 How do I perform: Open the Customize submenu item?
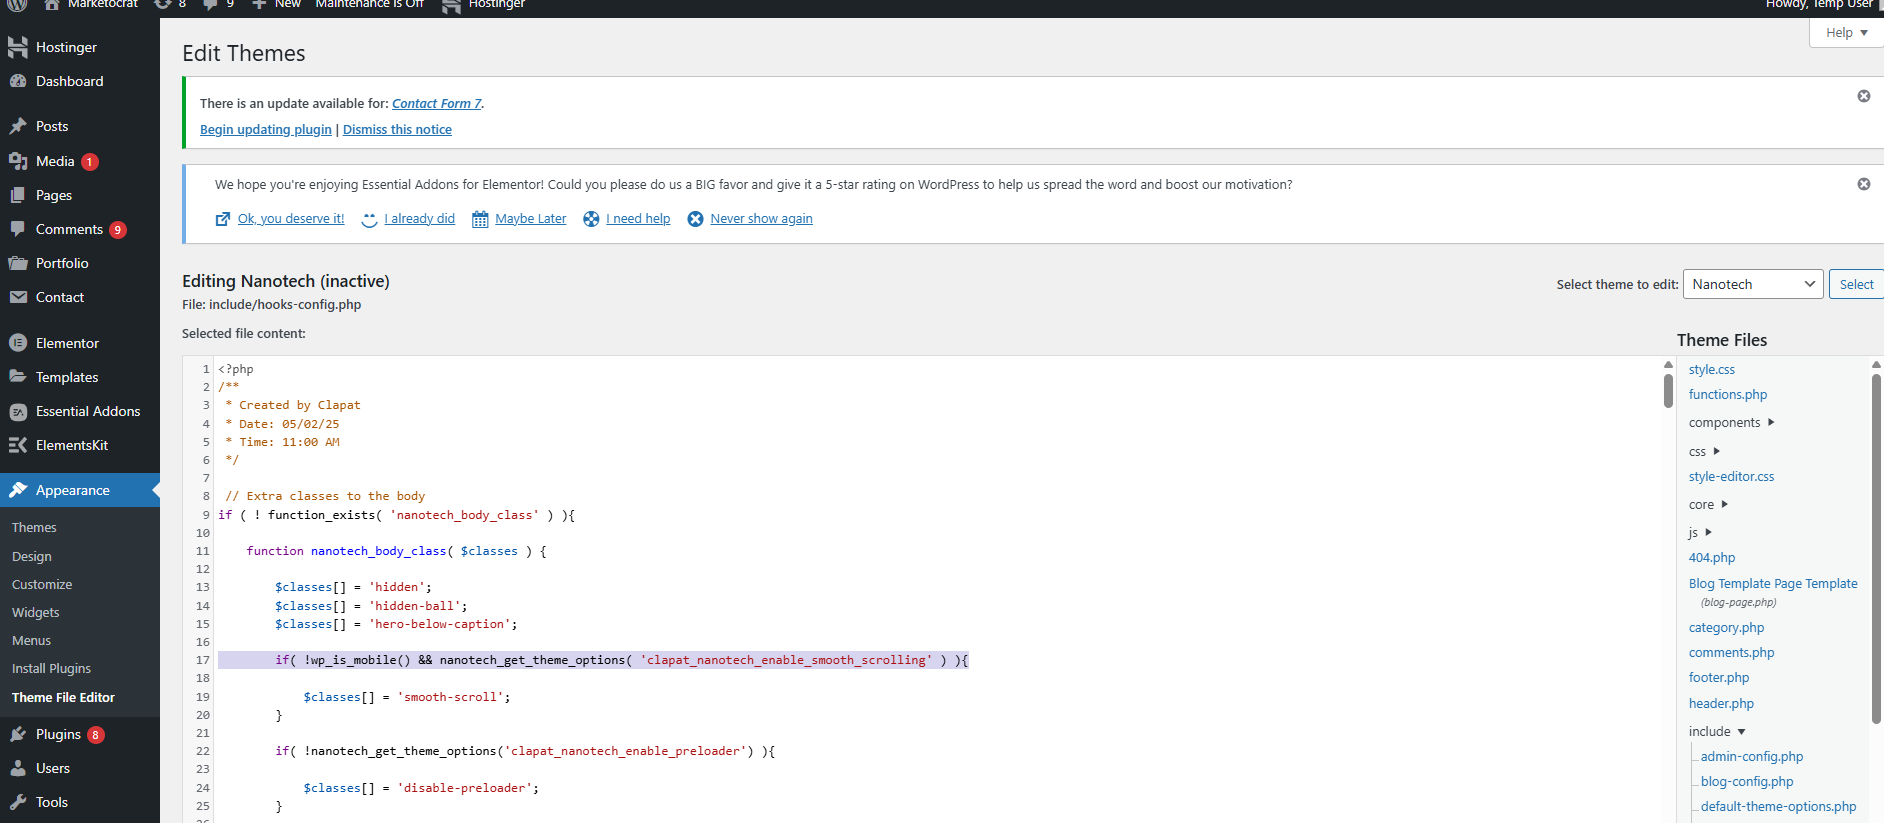[x=42, y=584]
